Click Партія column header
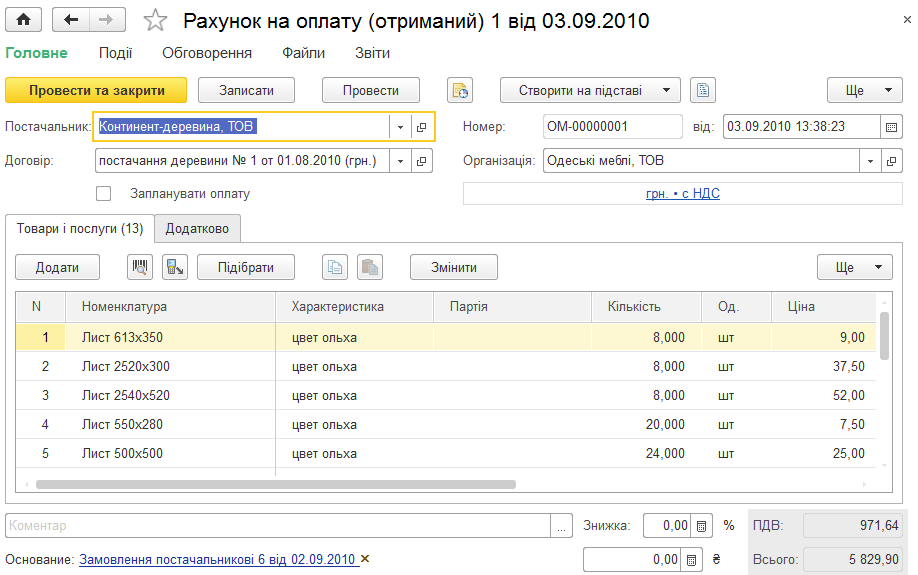The height and width of the screenshot is (575, 918). click(x=512, y=307)
